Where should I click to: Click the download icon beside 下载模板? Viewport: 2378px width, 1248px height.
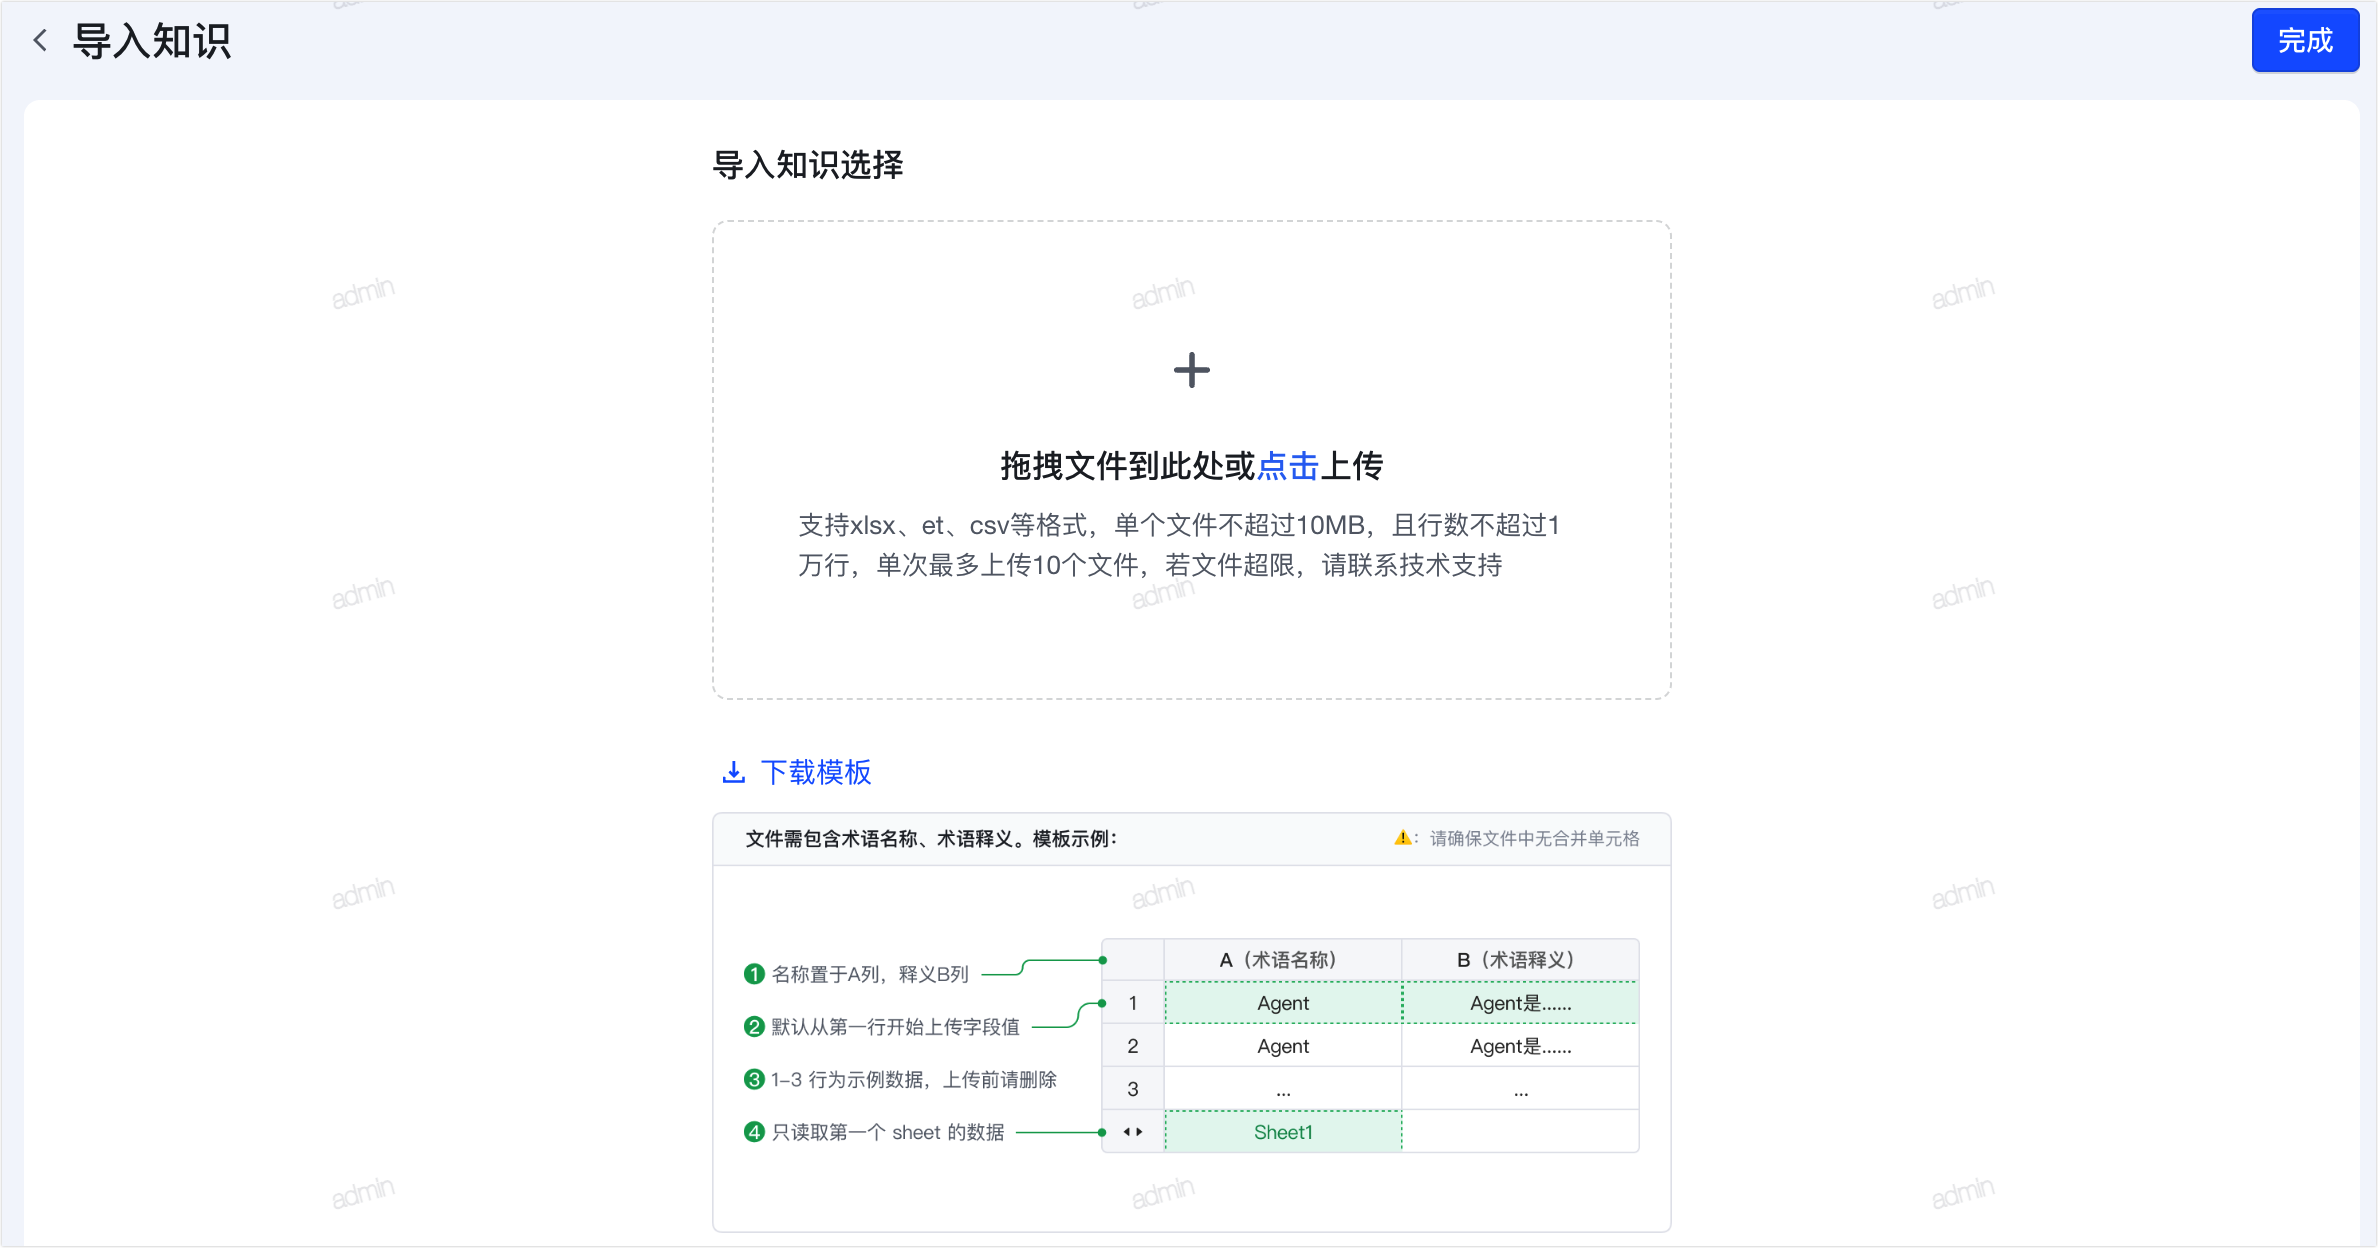(734, 772)
